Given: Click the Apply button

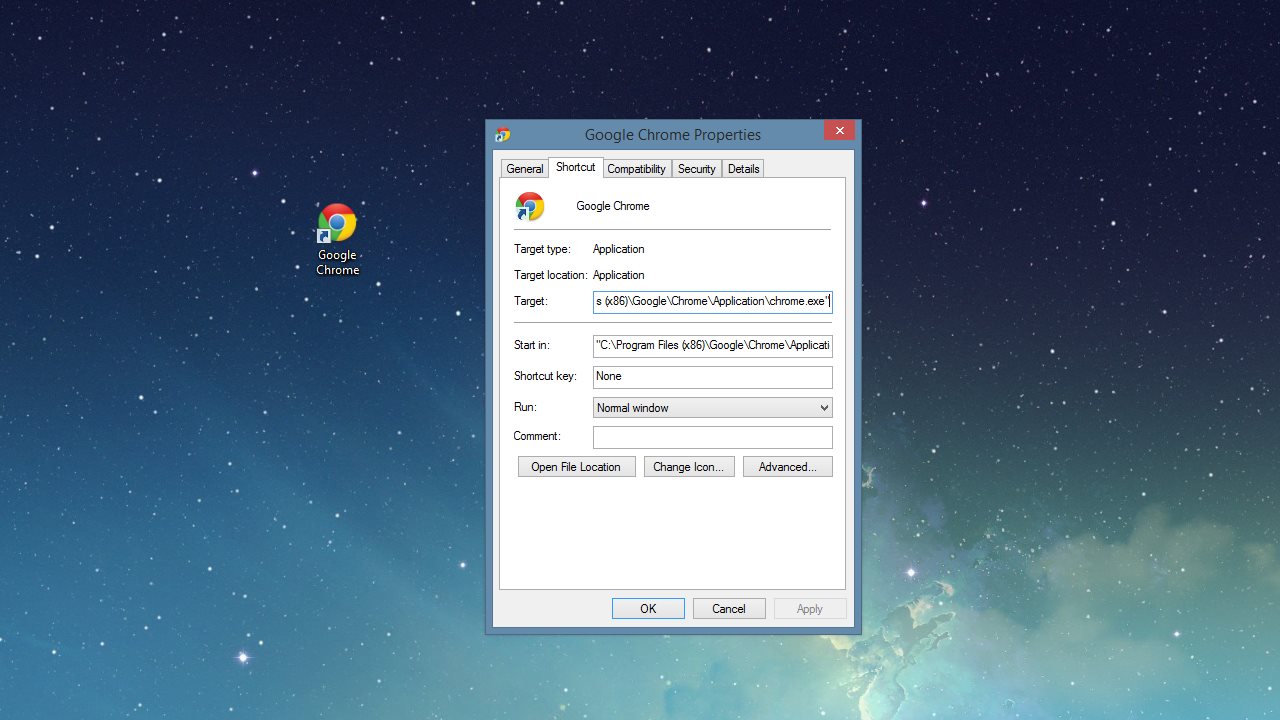Looking at the screenshot, I should pos(810,609).
